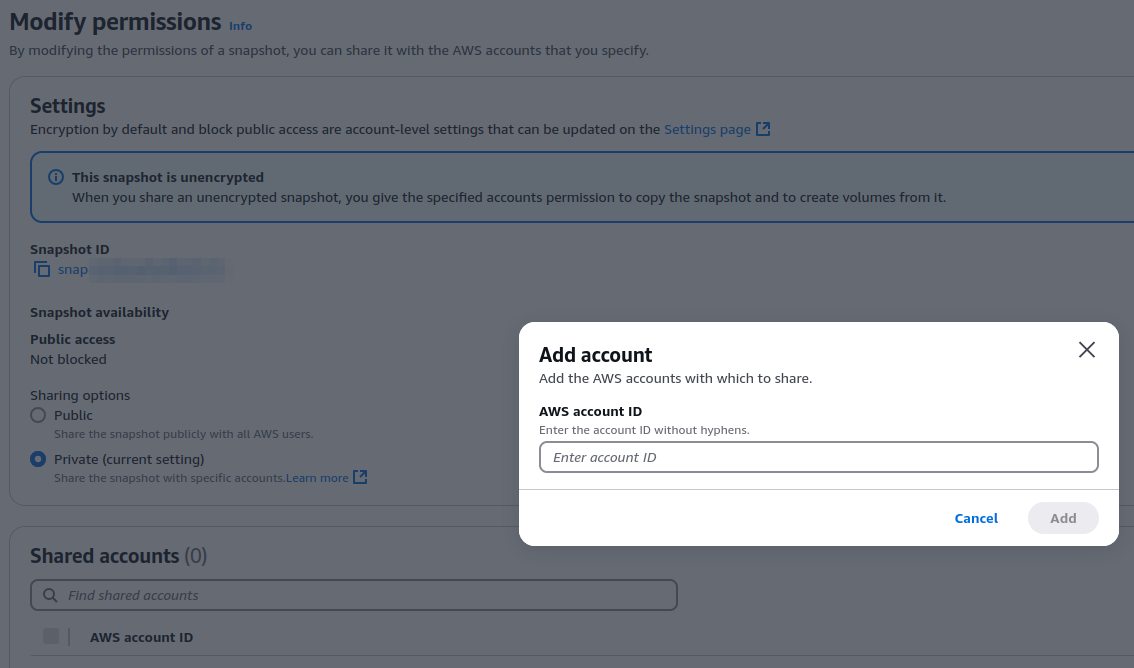
Task: Click 'This snapshot is unencrypted' alert title
Action: tap(168, 177)
